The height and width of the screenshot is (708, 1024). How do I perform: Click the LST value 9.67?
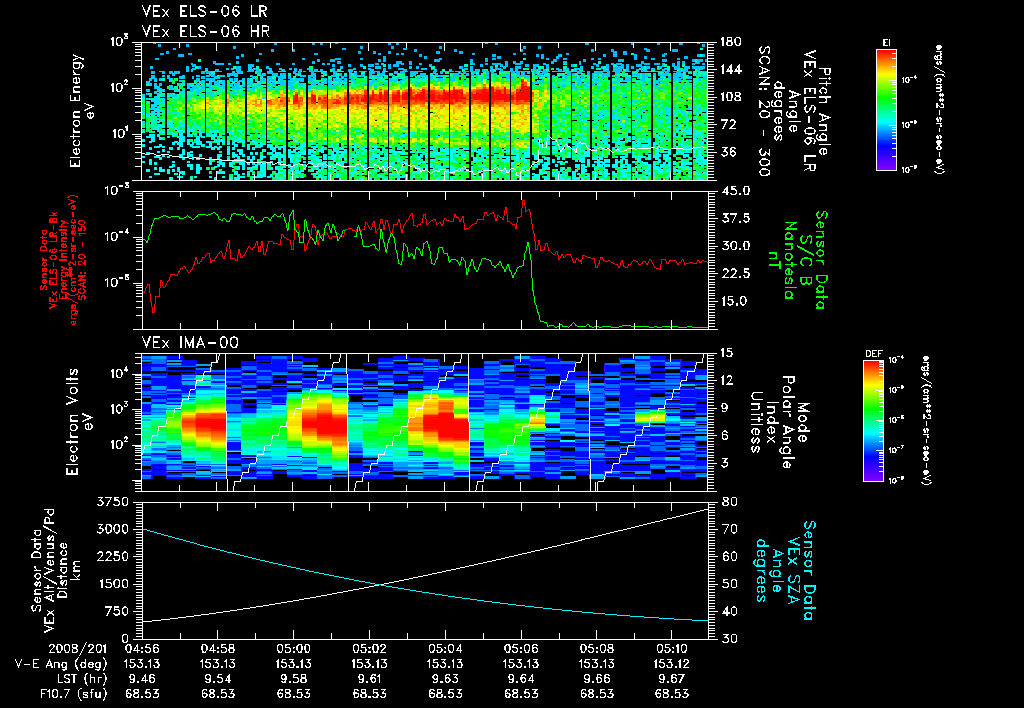click(671, 679)
